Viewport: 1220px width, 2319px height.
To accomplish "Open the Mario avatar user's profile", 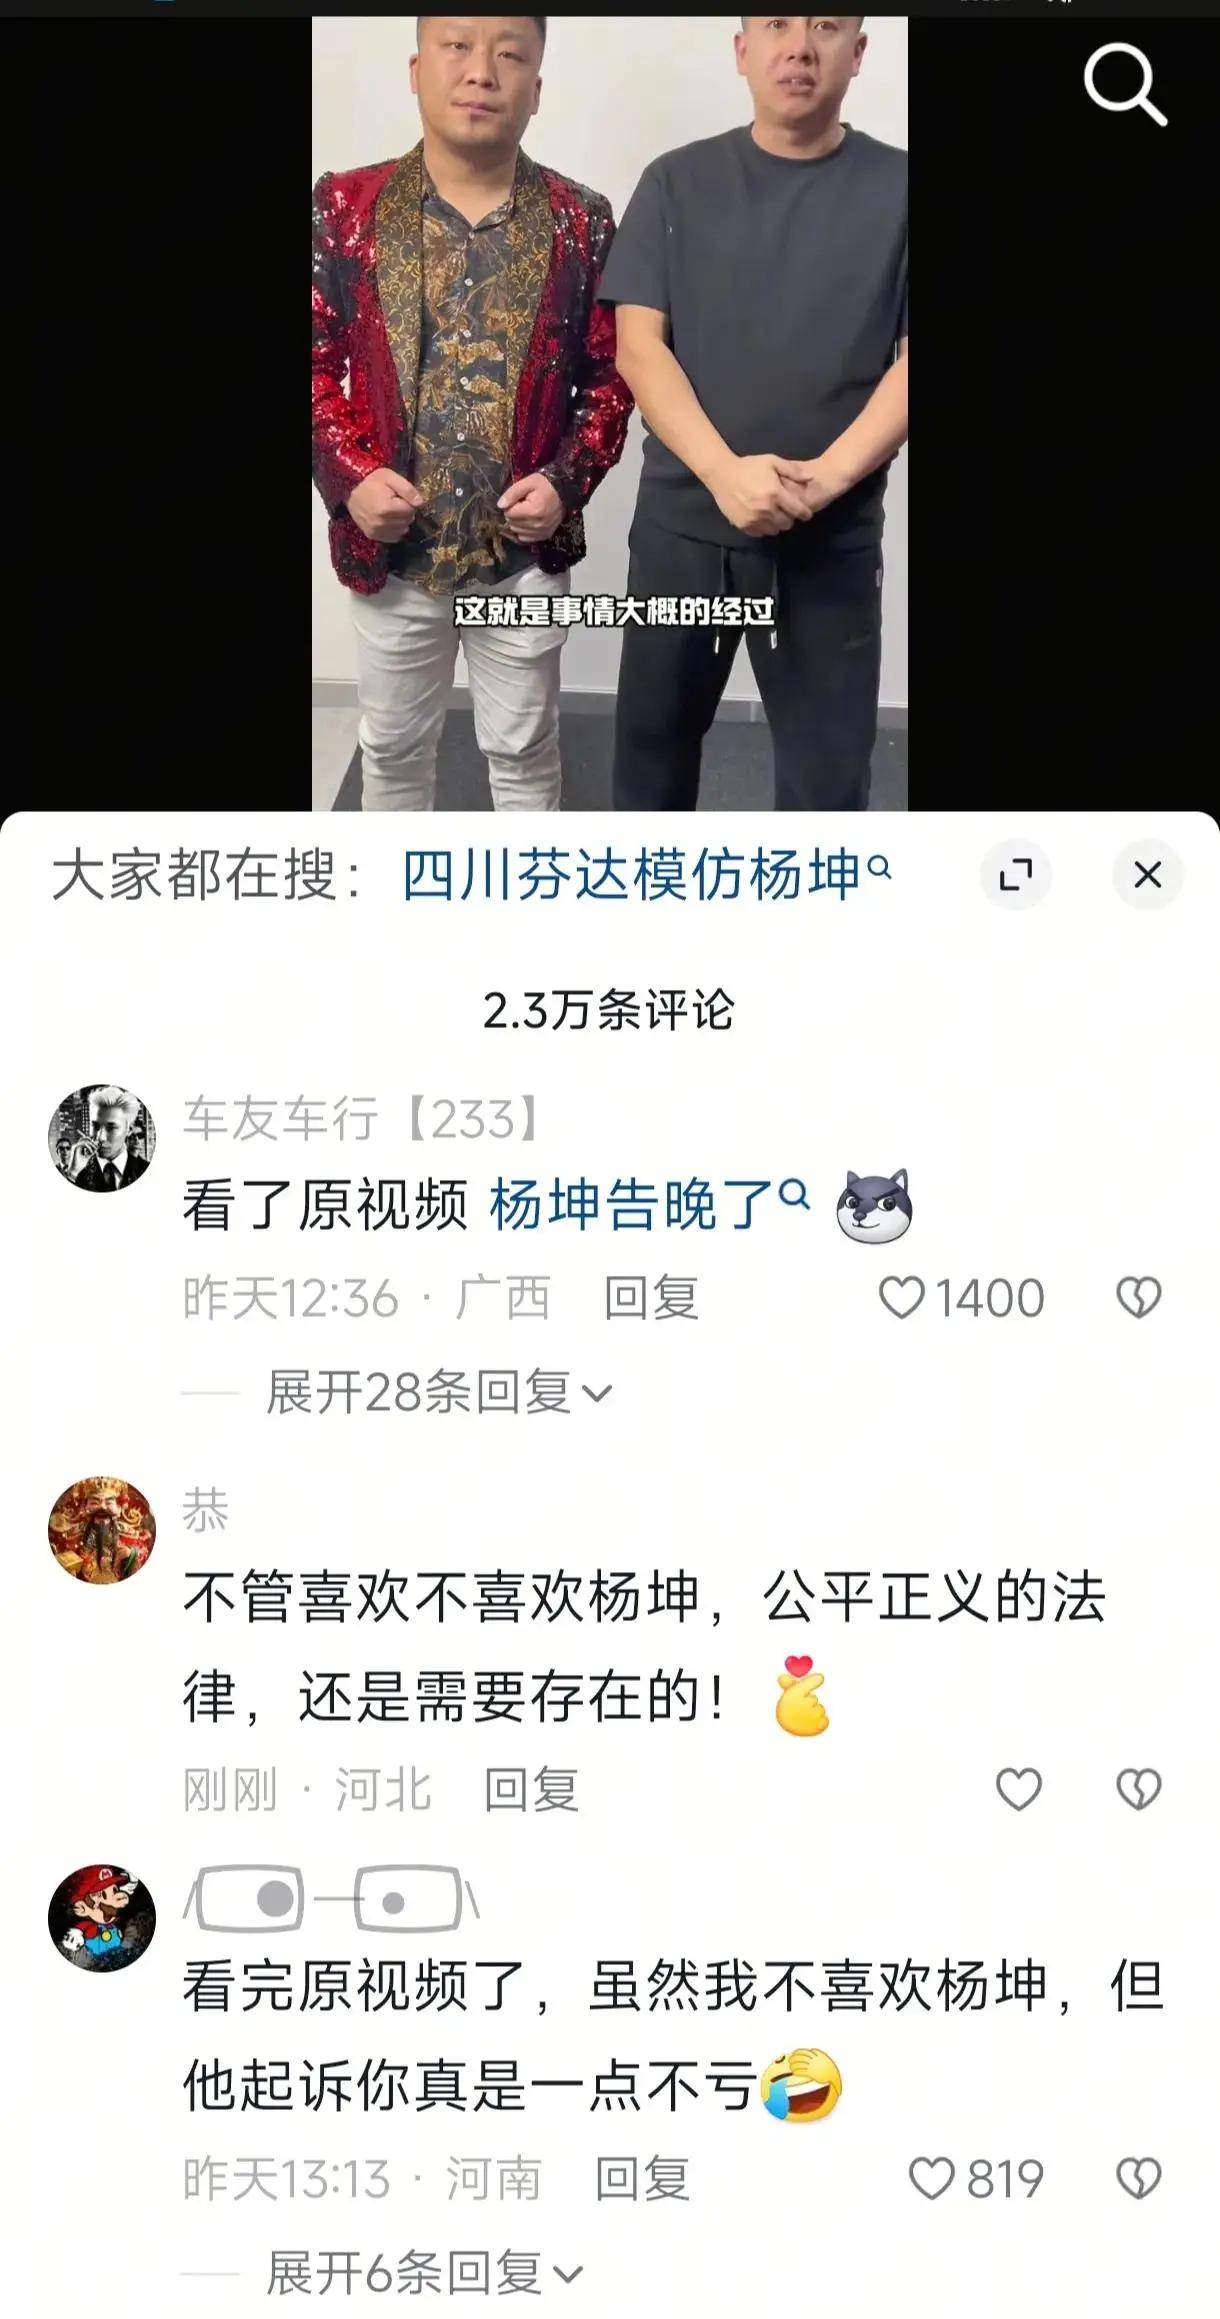I will (102, 1918).
